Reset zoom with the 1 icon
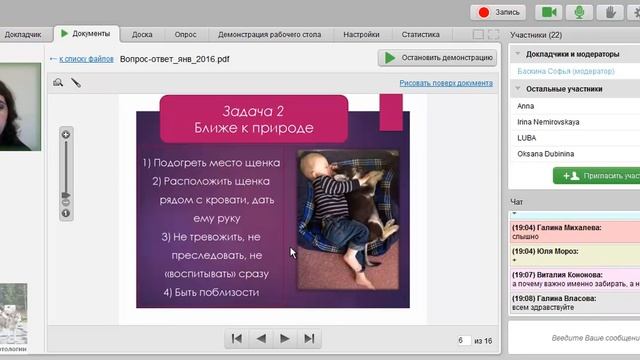The width and height of the screenshot is (640, 360). (x=66, y=213)
